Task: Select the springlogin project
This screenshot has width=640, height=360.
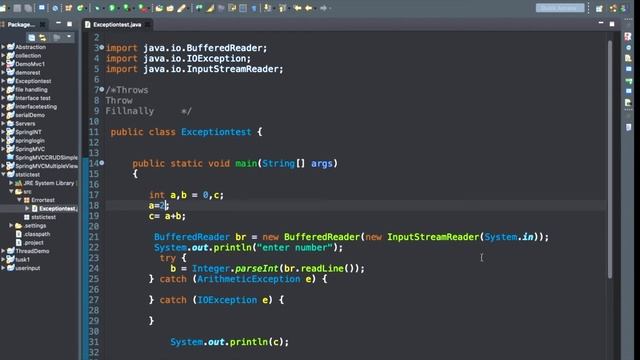Action: click(30, 140)
